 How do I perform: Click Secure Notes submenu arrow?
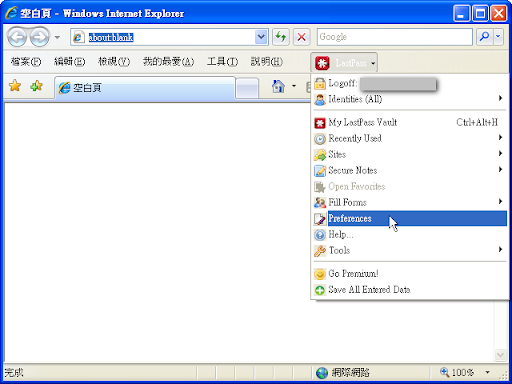(500, 169)
